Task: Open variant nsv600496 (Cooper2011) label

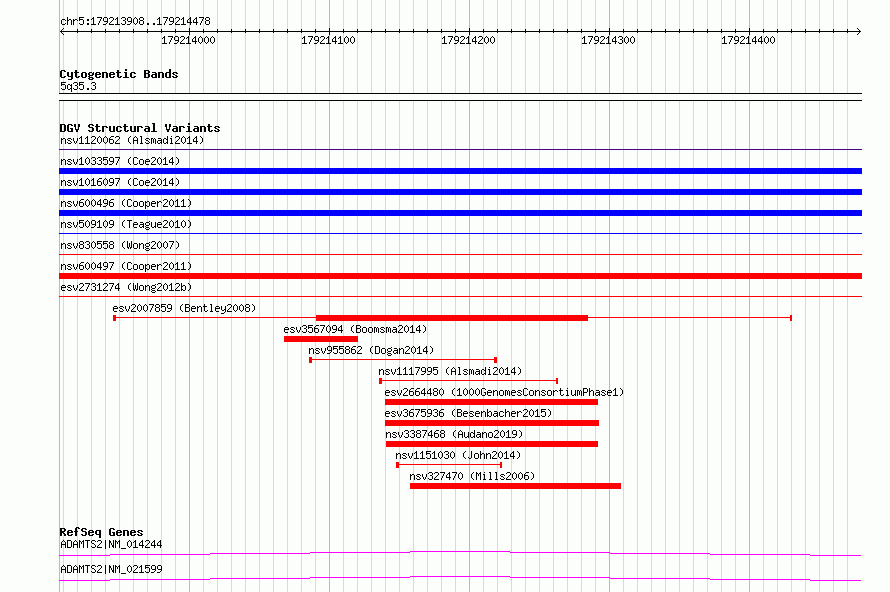Action: click(x=126, y=203)
